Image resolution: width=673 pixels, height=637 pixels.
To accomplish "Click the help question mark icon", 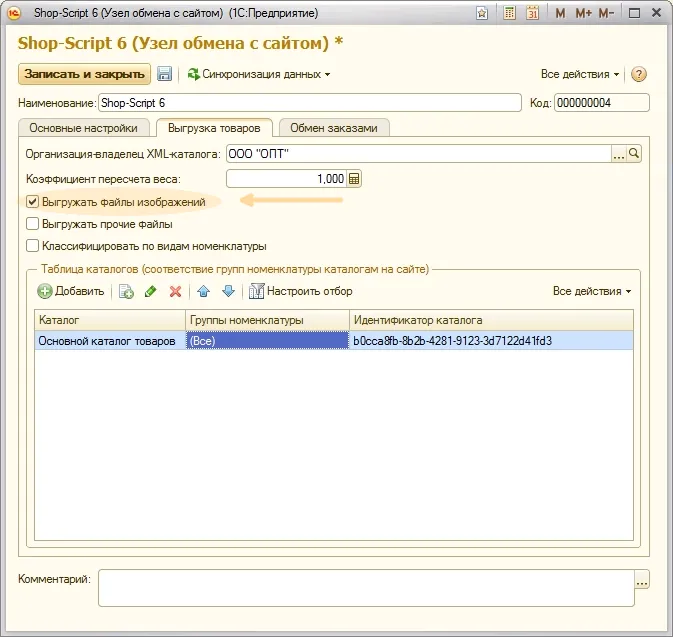I will click(639, 74).
